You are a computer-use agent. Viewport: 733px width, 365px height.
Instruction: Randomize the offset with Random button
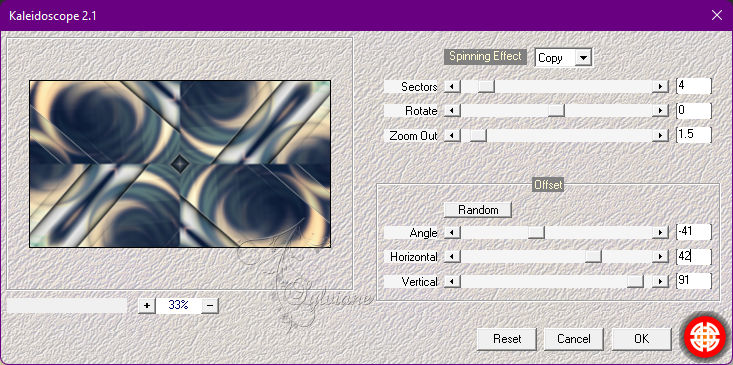click(x=478, y=210)
